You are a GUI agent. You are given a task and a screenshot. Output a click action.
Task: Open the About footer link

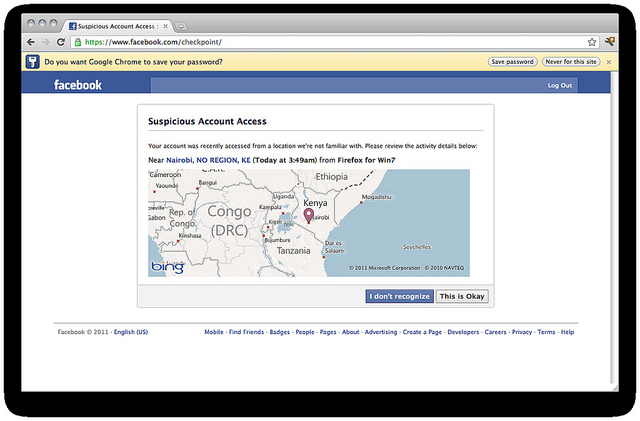click(x=351, y=332)
